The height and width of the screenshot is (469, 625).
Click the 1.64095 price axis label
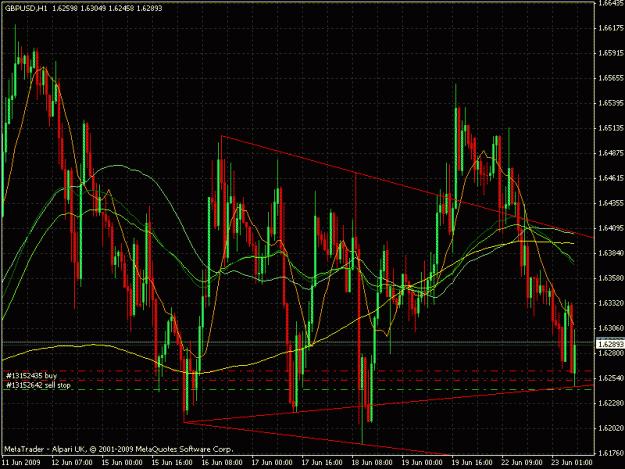coord(611,228)
